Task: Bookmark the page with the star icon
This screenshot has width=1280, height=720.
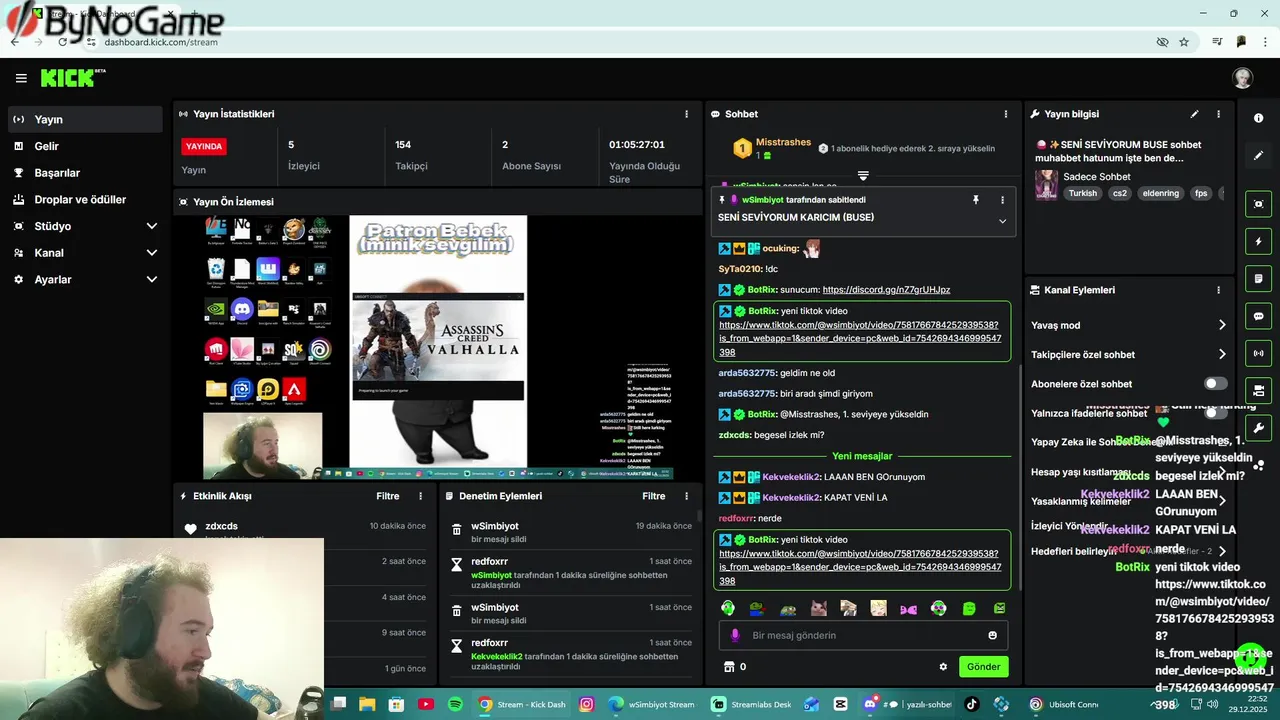Action: 1184,42
